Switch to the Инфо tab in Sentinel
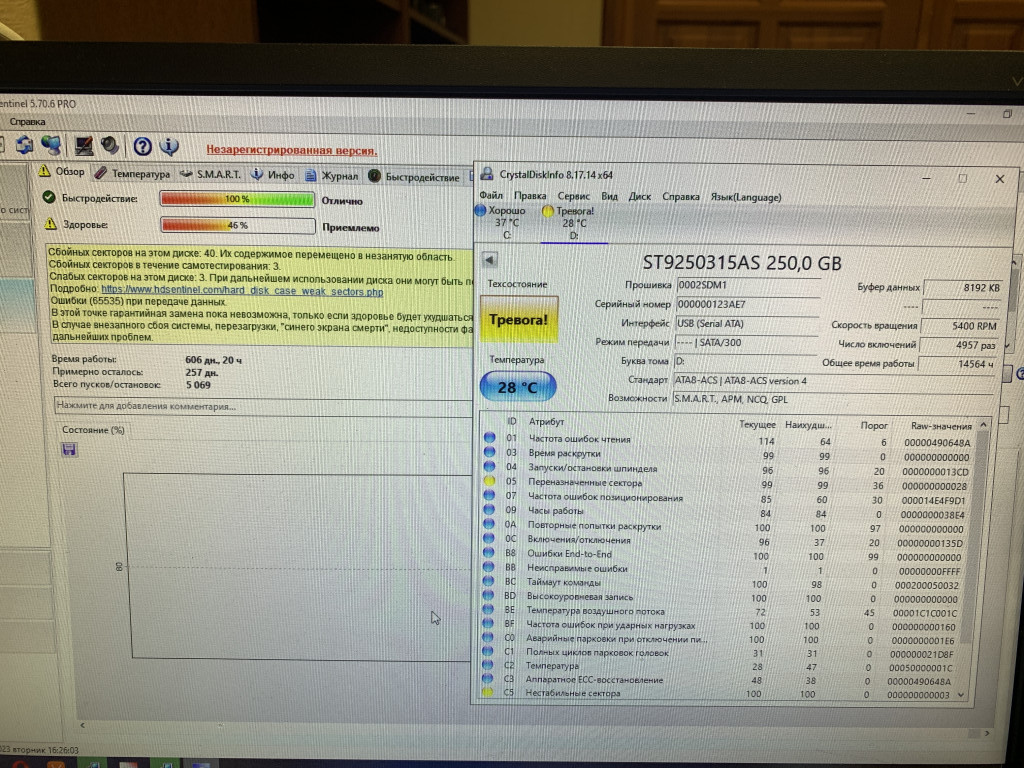 pyautogui.click(x=273, y=175)
